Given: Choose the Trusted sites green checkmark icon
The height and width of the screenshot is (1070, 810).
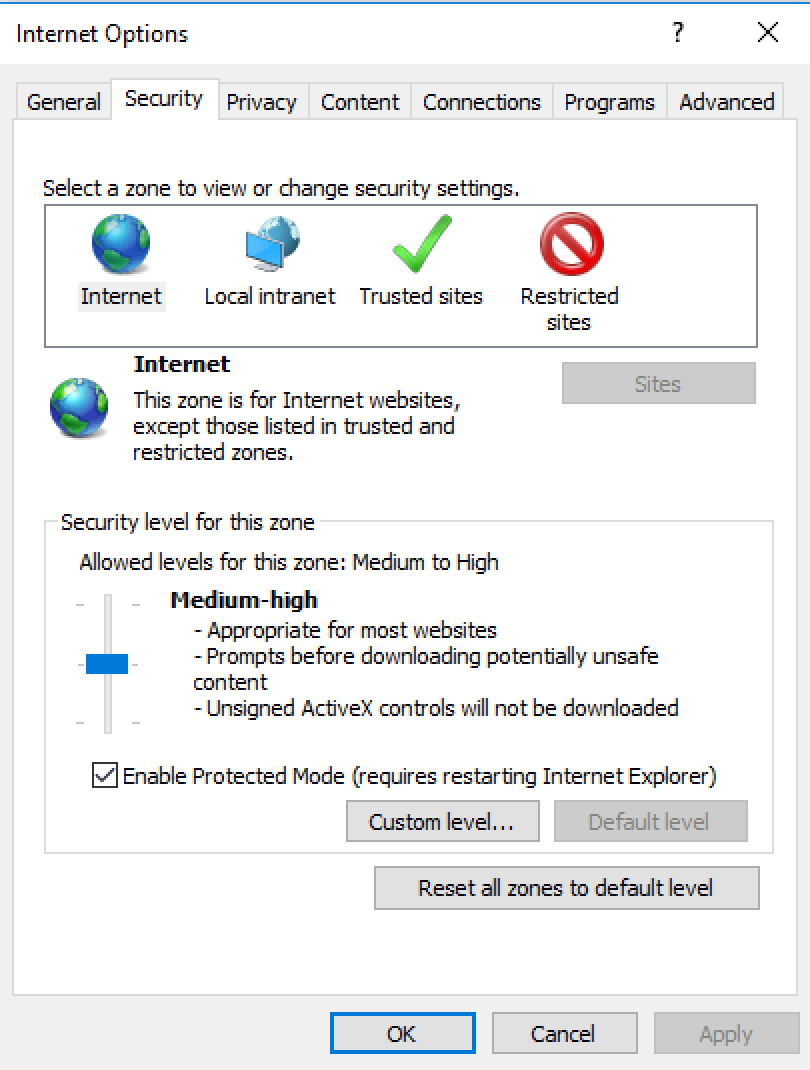Looking at the screenshot, I should tap(421, 245).
